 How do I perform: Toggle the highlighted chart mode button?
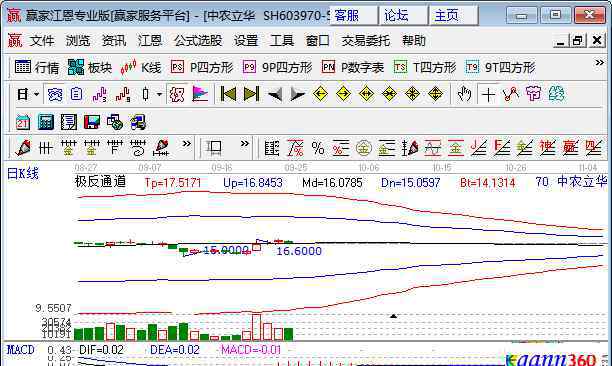click(x=55, y=94)
